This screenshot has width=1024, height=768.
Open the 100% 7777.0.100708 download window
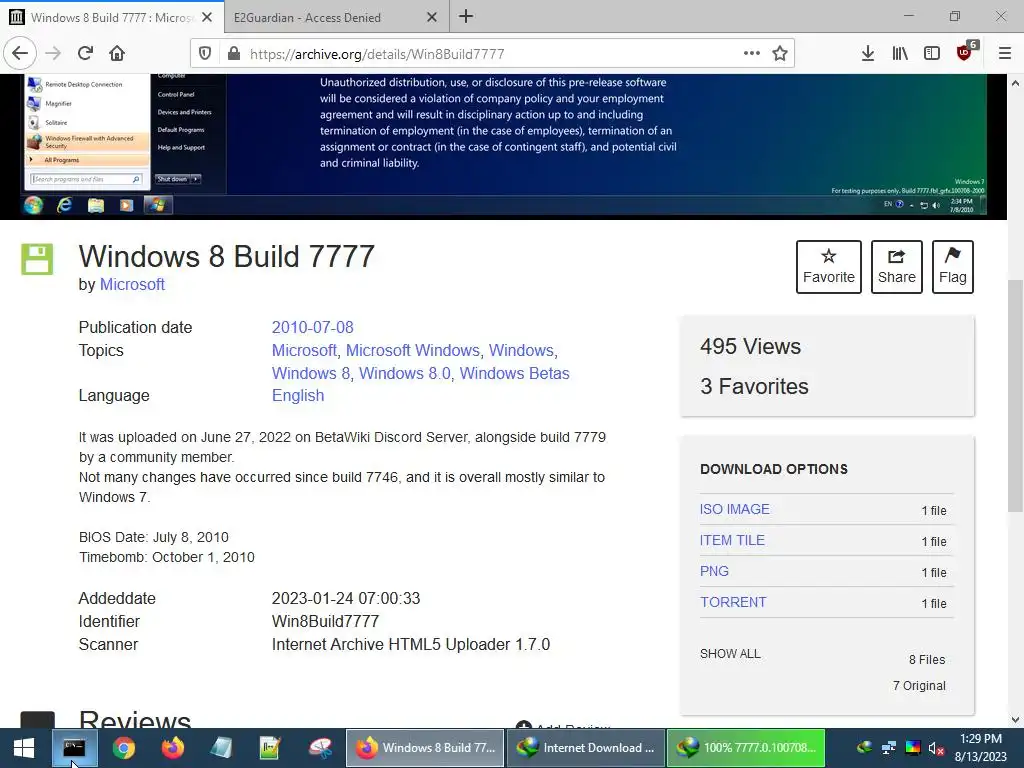click(746, 748)
